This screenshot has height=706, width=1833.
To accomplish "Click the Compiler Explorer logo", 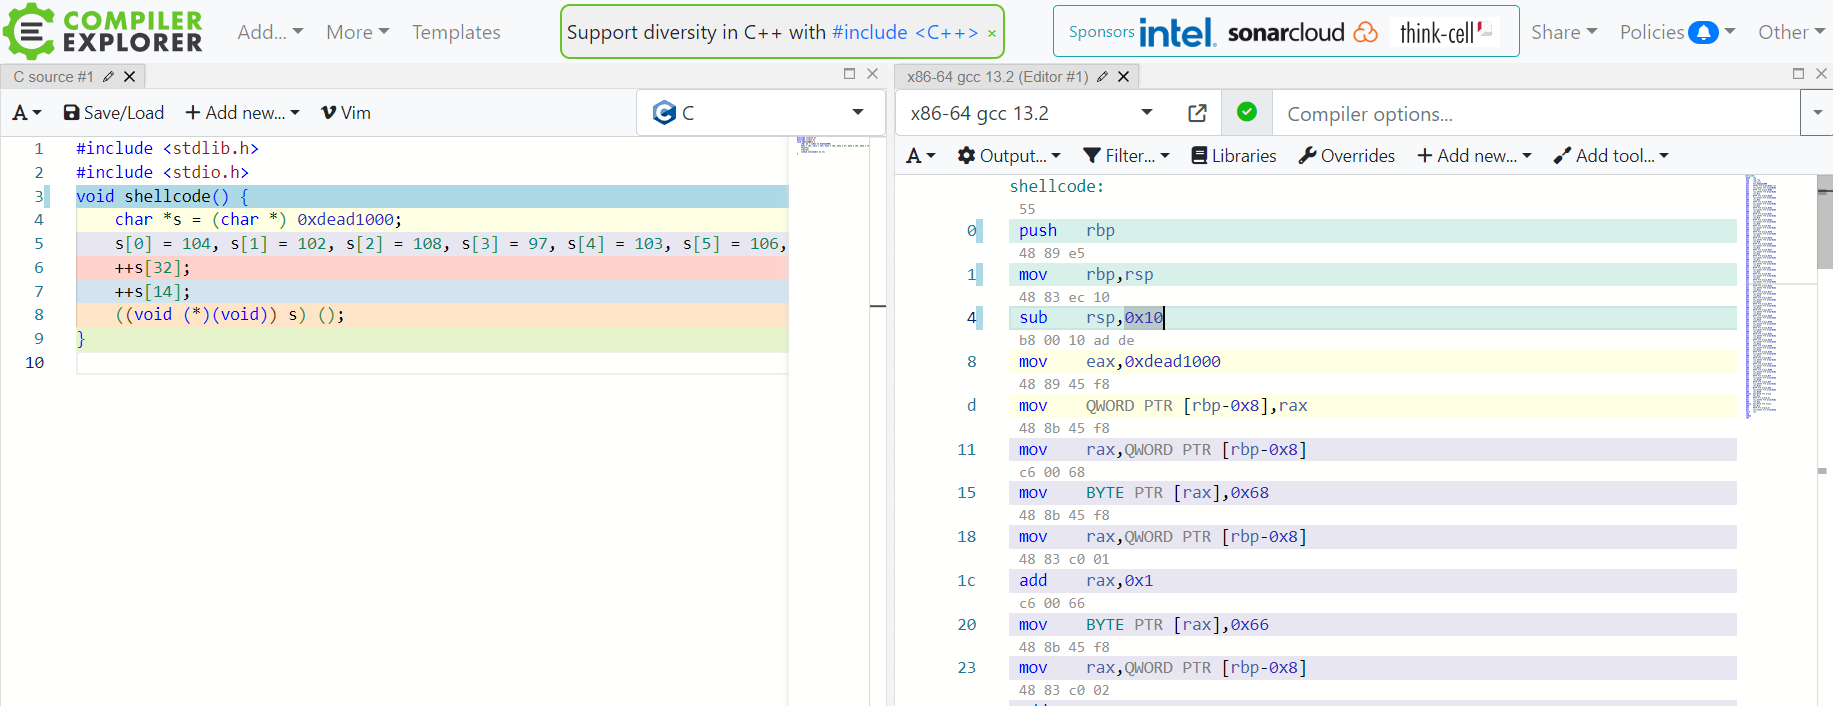I will coord(104,31).
